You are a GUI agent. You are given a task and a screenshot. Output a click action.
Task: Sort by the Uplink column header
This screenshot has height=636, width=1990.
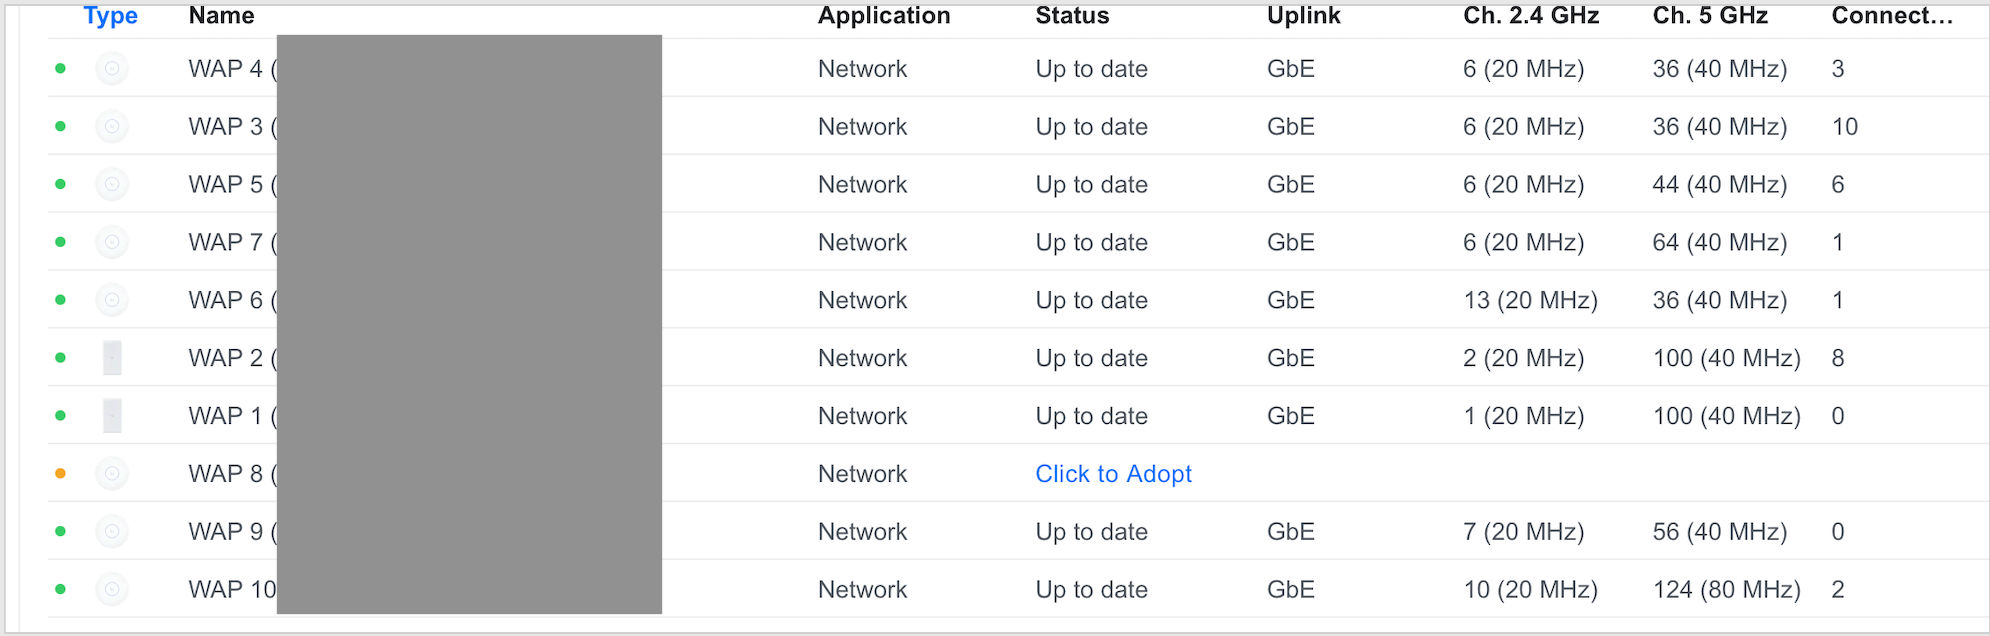click(1303, 16)
